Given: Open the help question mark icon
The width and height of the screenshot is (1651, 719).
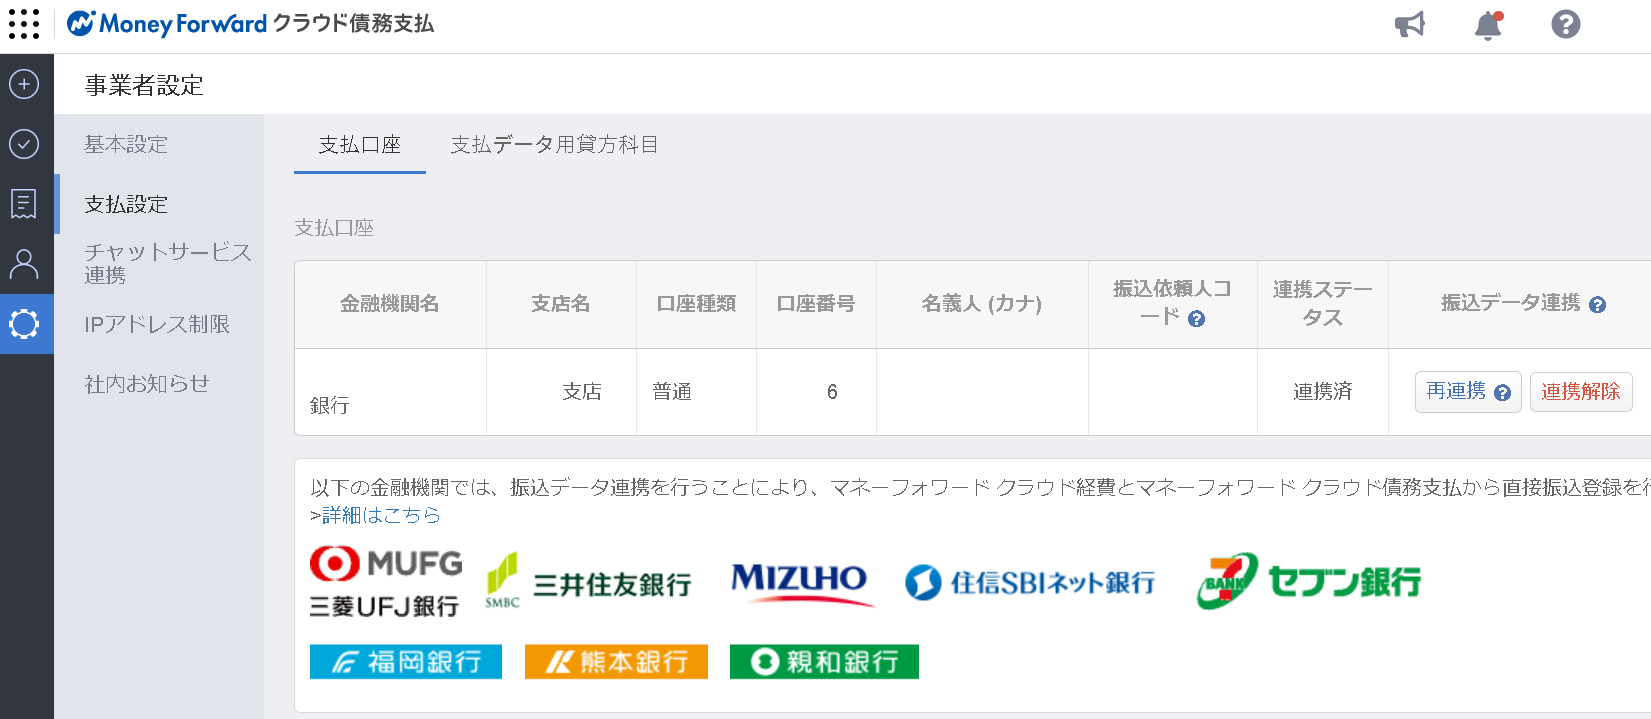Looking at the screenshot, I should pos(1566,24).
